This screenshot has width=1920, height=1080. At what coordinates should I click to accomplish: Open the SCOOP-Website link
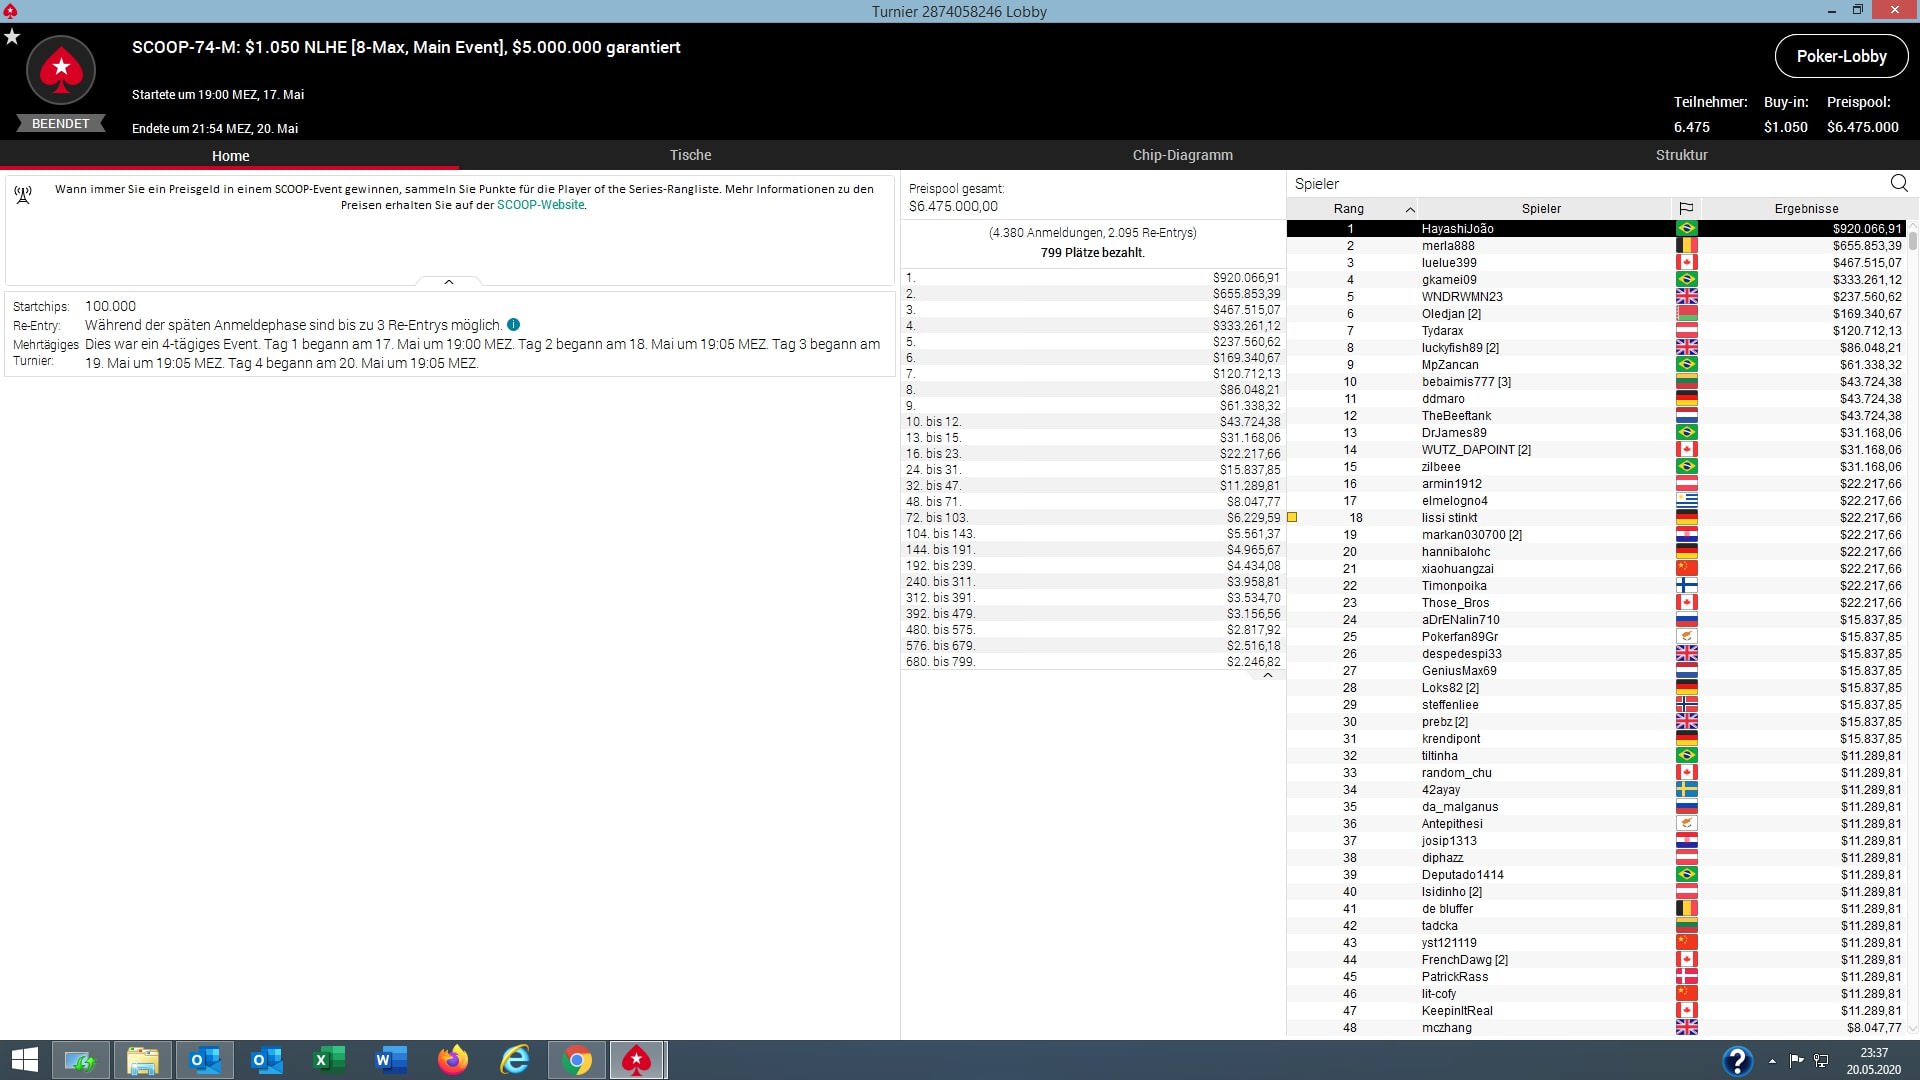[540, 205]
